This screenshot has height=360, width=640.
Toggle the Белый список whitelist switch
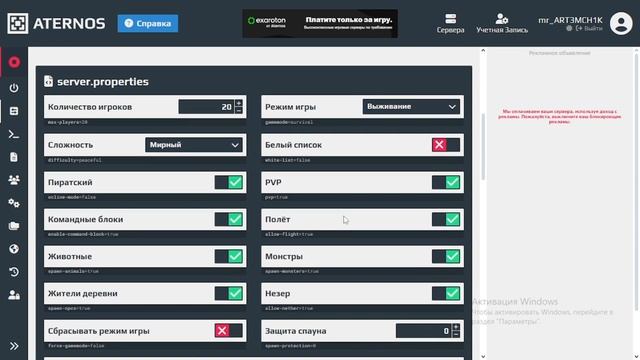point(446,145)
